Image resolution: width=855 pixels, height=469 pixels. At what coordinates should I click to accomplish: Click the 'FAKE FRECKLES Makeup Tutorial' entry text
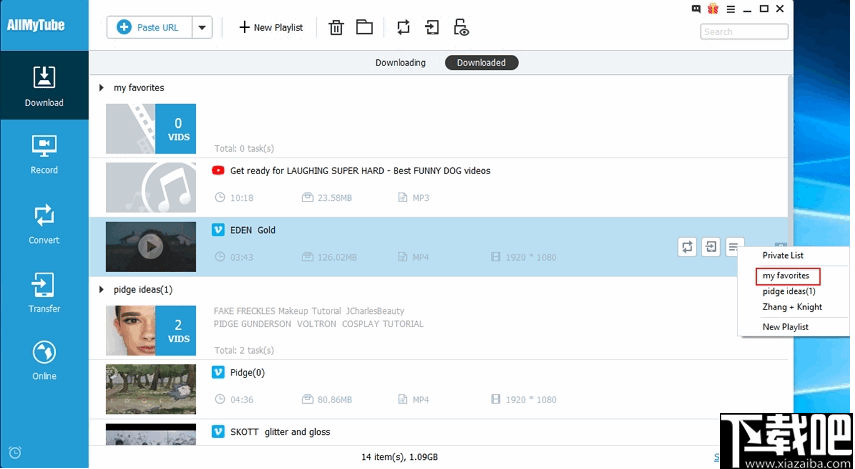tap(309, 311)
